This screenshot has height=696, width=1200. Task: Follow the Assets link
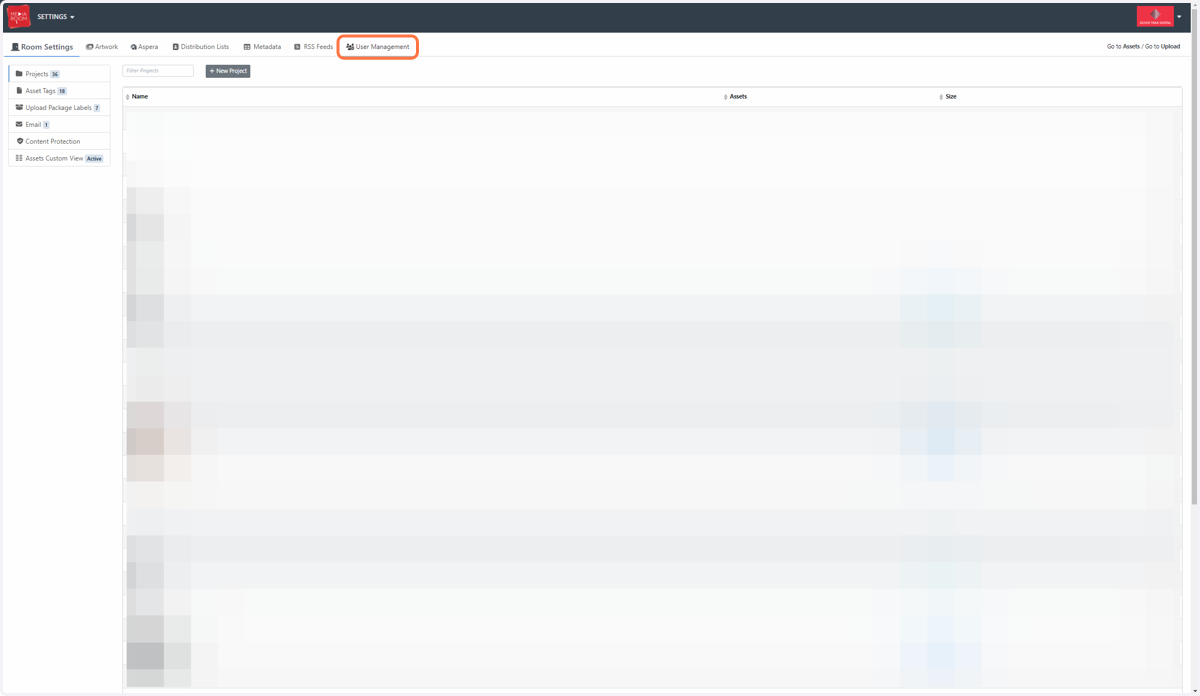coord(1131,47)
